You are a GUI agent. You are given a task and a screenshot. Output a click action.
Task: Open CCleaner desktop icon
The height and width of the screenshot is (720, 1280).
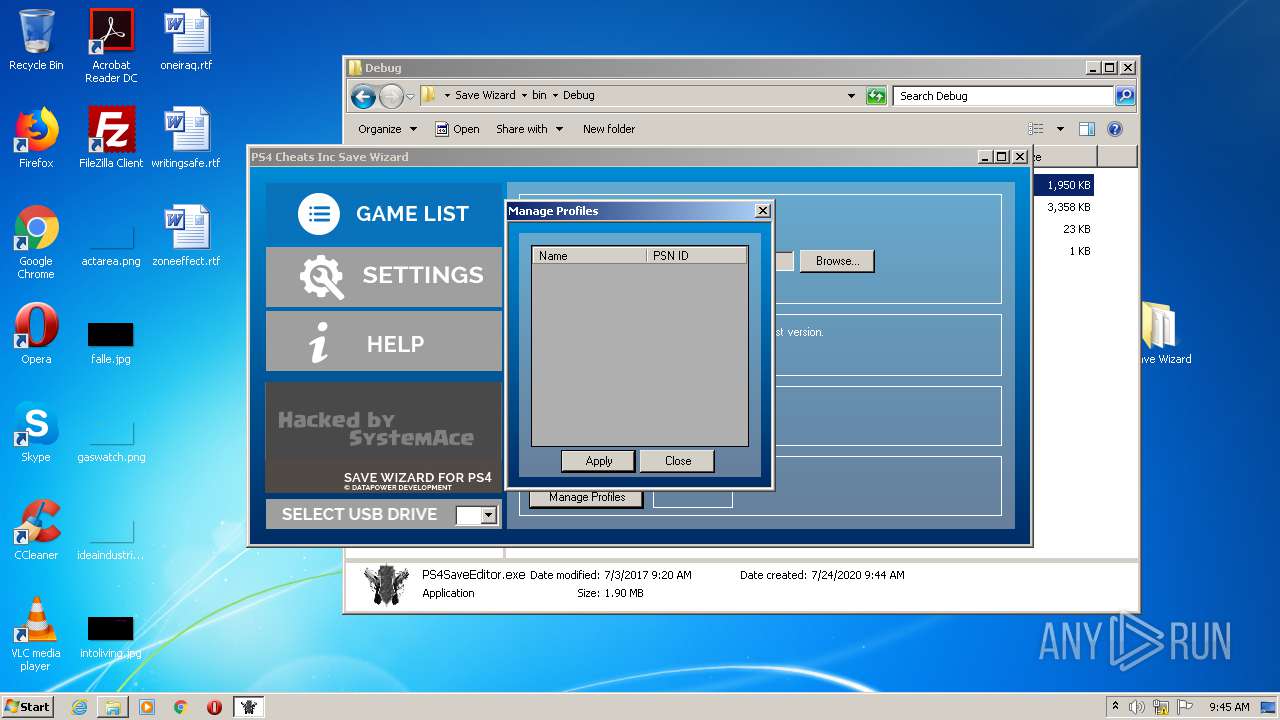point(36,530)
